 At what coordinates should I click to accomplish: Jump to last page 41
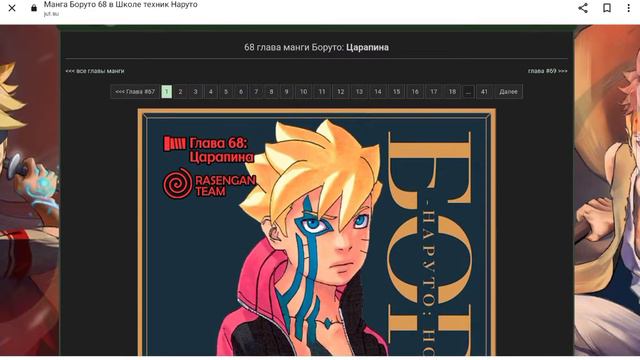coord(484,92)
